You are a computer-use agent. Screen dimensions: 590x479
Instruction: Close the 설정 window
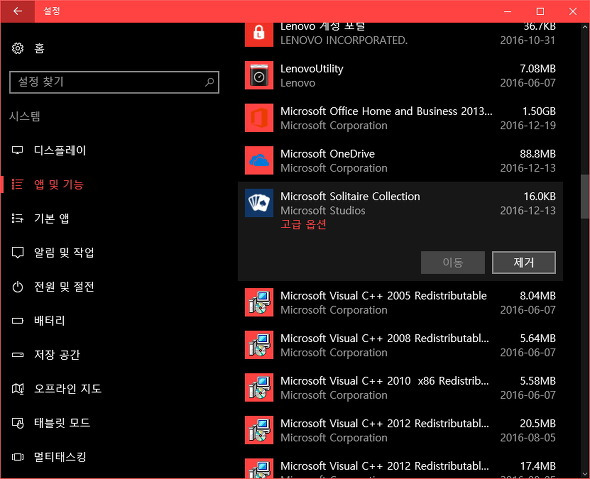pos(573,11)
